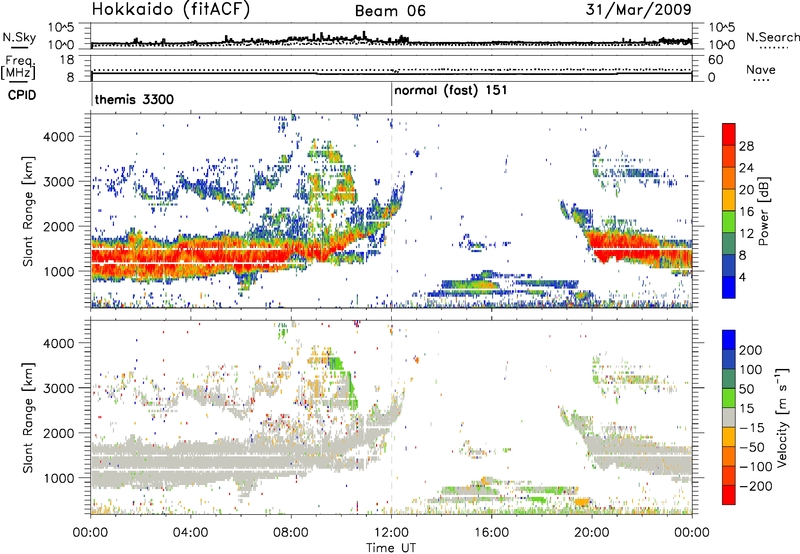Click the '2000' tick on velocity panel
The image size is (800, 554).
click(x=58, y=433)
